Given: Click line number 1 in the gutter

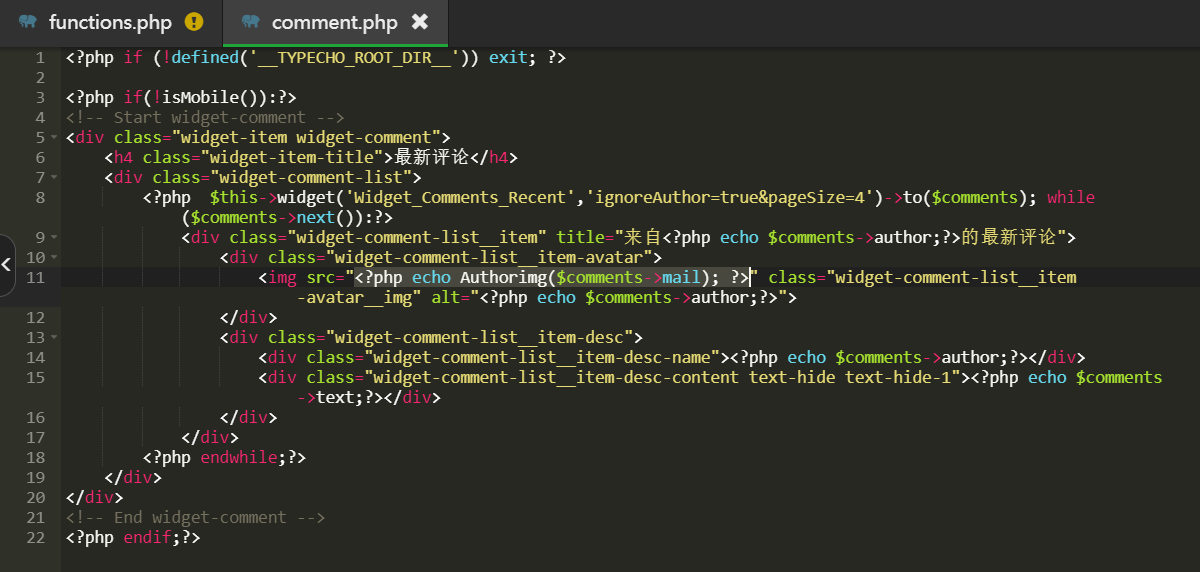Looking at the screenshot, I should tap(39, 58).
